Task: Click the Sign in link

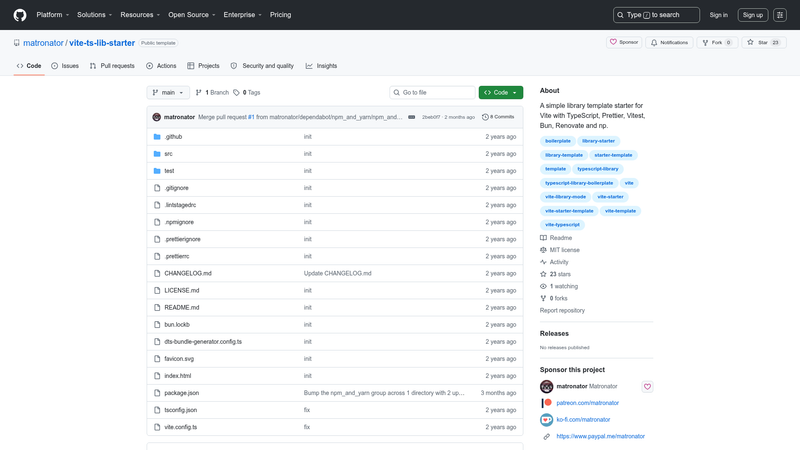Action: [718, 15]
